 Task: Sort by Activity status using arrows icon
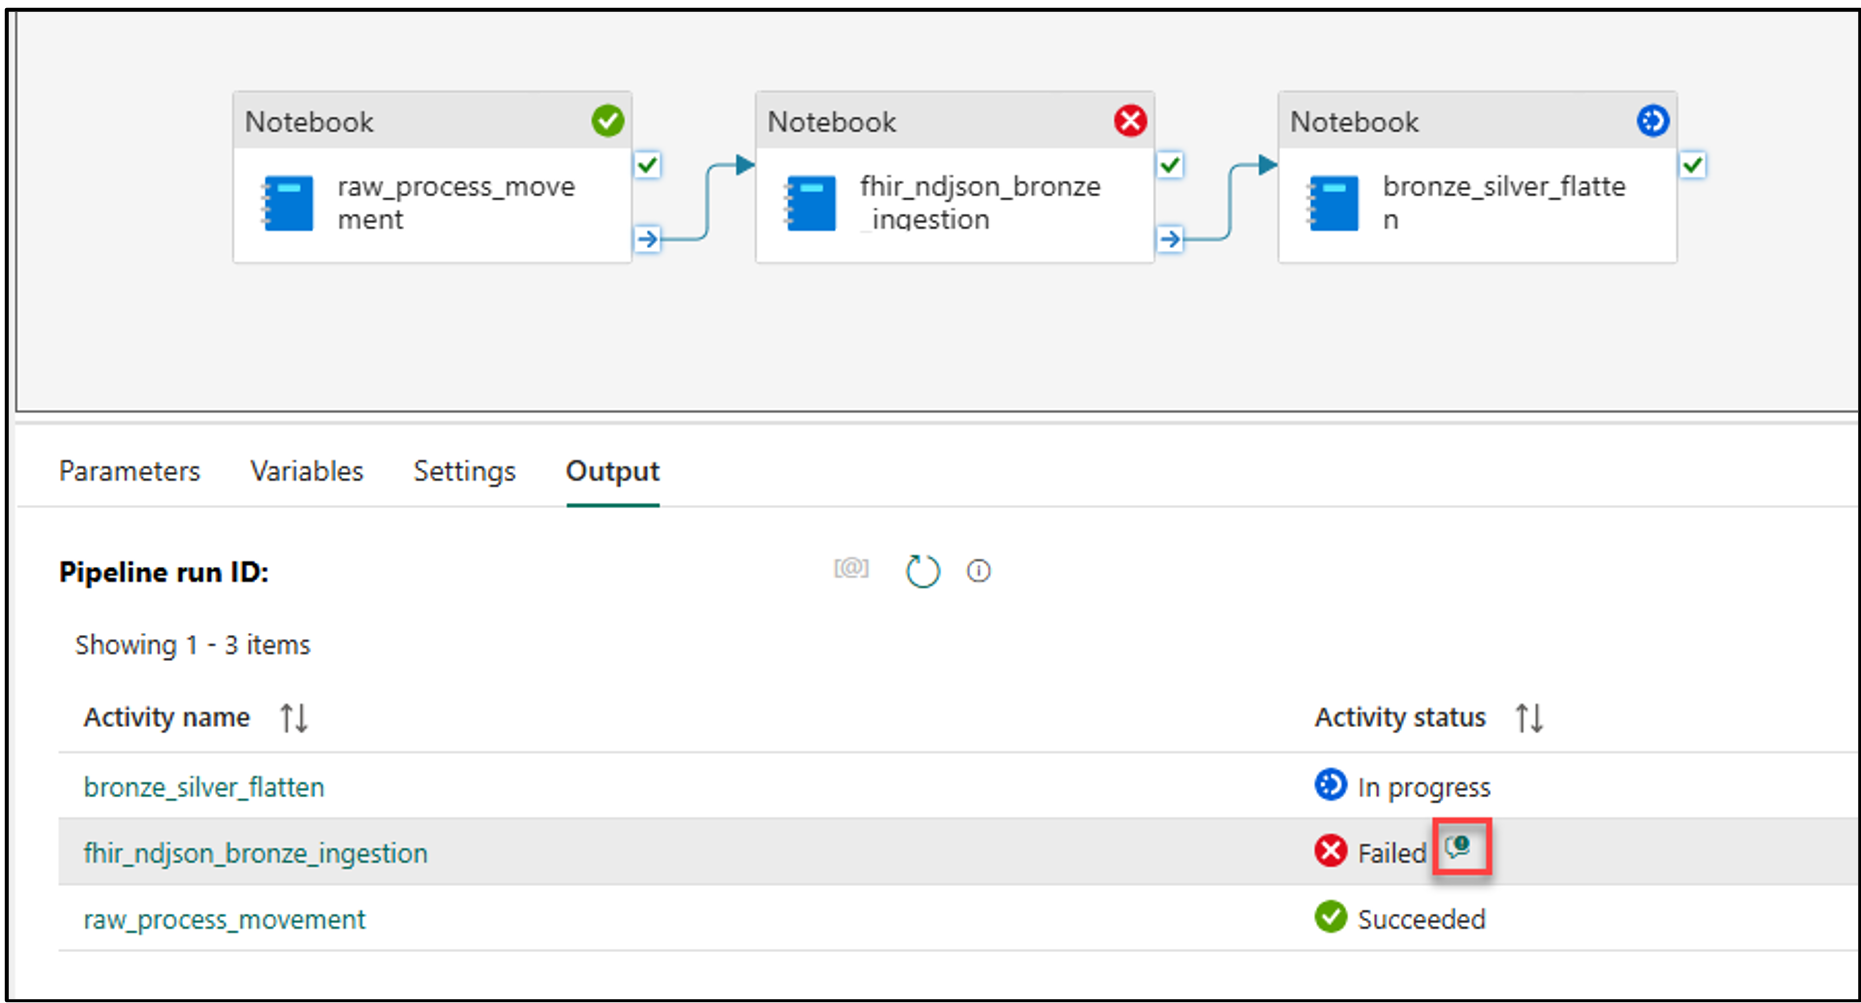1529,717
